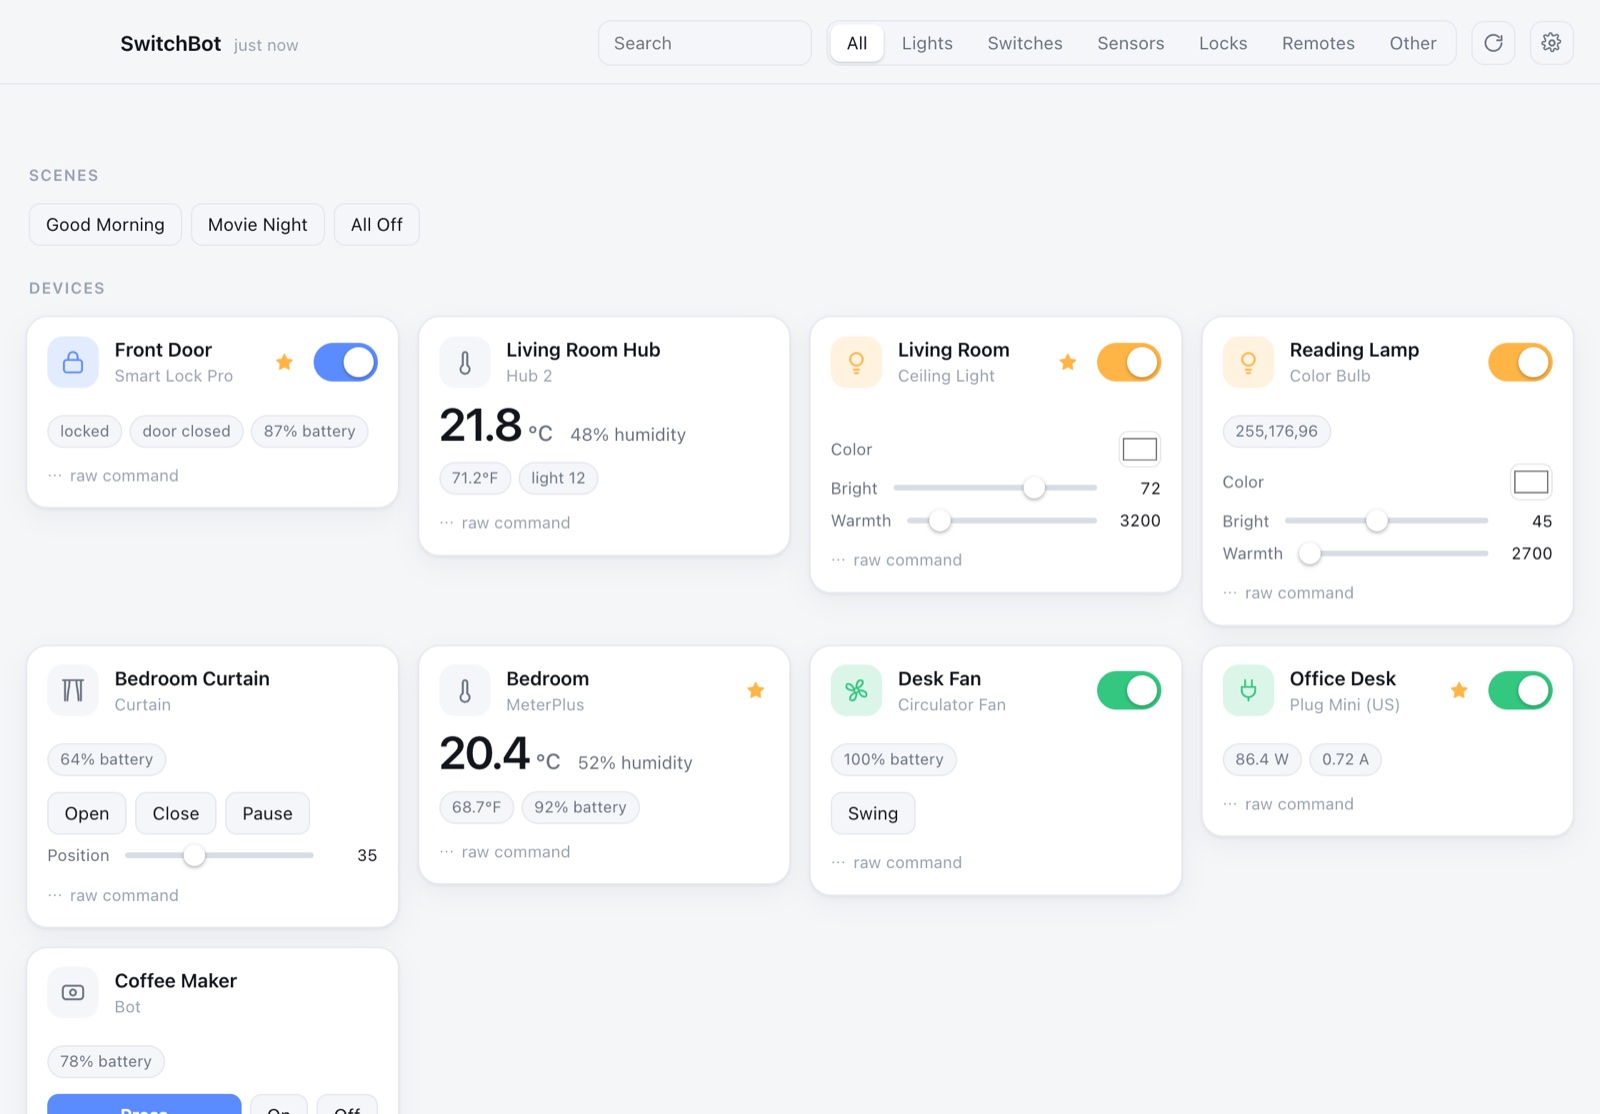Click the Bedroom Curtain icon
The height and width of the screenshot is (1114, 1600).
click(x=73, y=690)
